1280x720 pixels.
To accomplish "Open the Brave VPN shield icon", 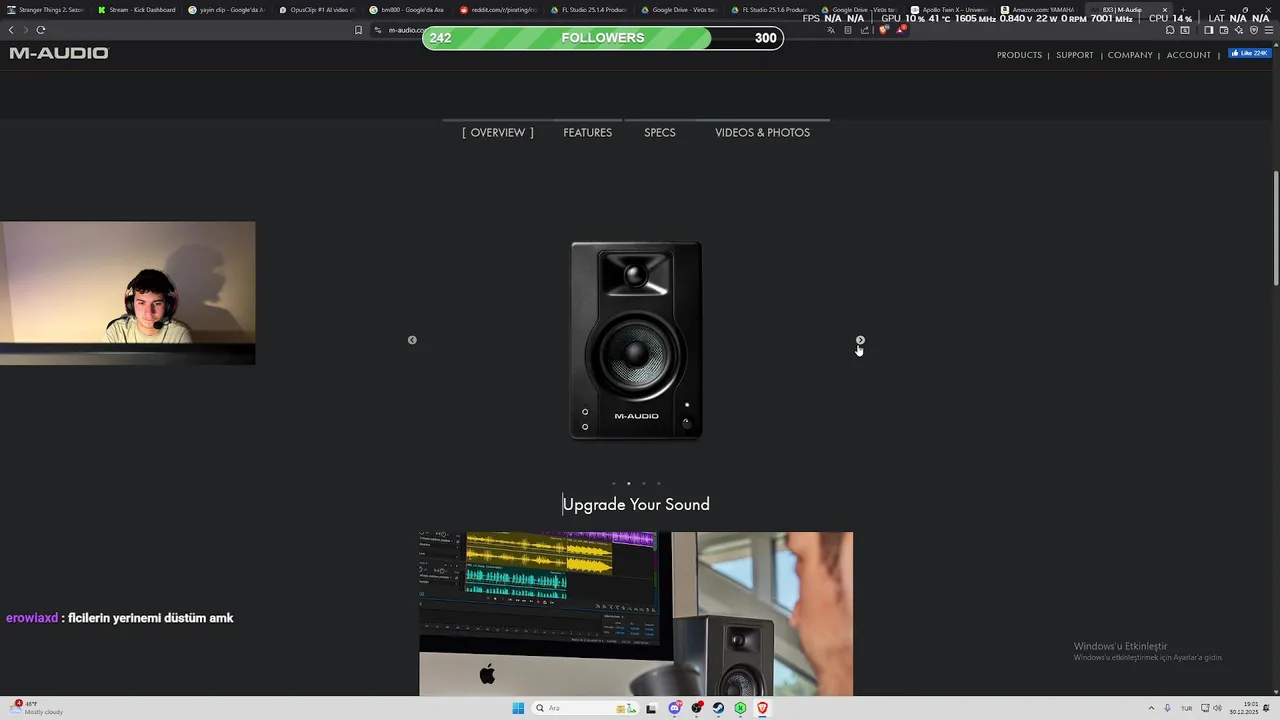I will tap(1253, 30).
